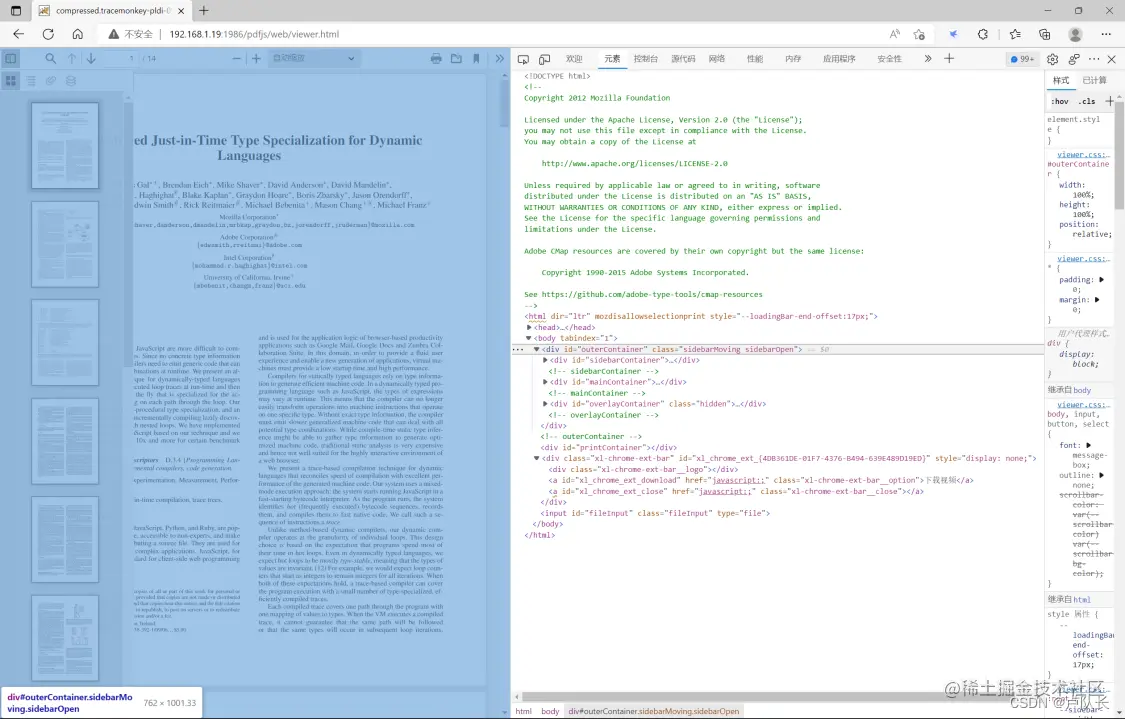Open a file in PDF viewer
The height and width of the screenshot is (719, 1125).
click(x=456, y=58)
